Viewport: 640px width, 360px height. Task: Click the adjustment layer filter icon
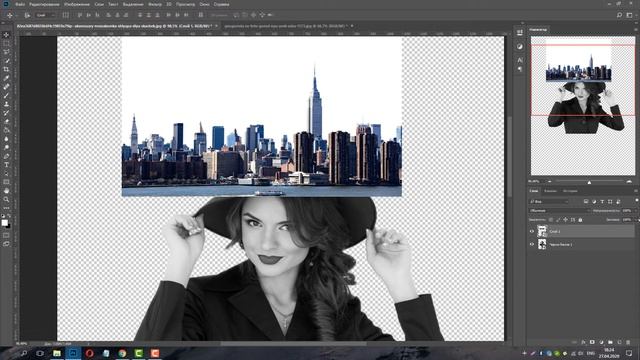pos(594,202)
